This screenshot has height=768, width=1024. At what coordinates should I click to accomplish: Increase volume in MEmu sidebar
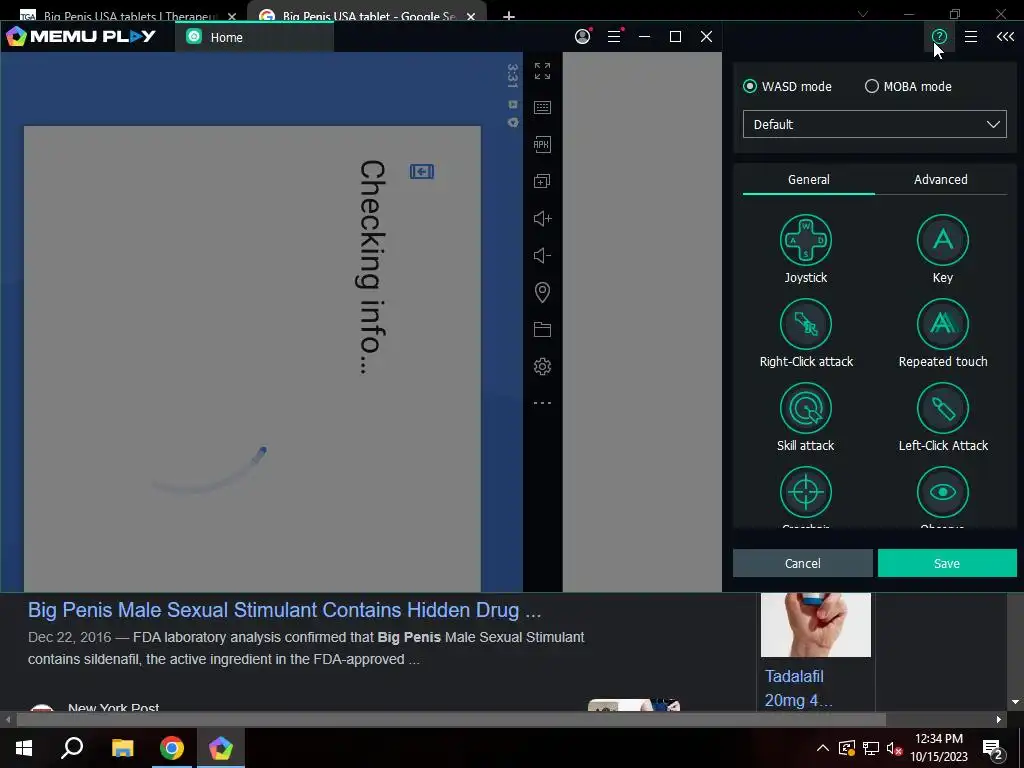click(x=542, y=218)
